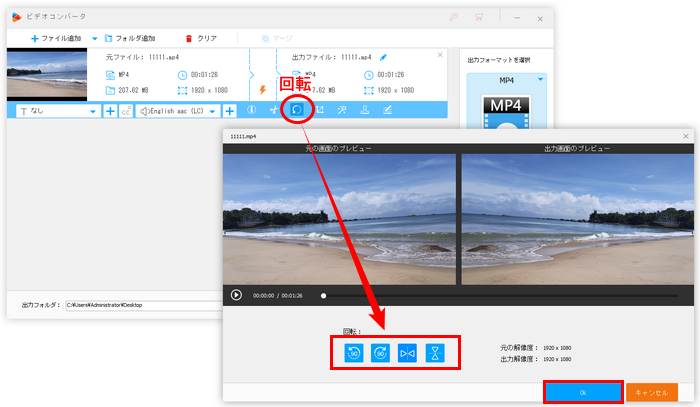Confirm rotation with the Ok button
Viewport: 700px width, 407px height.
583,392
